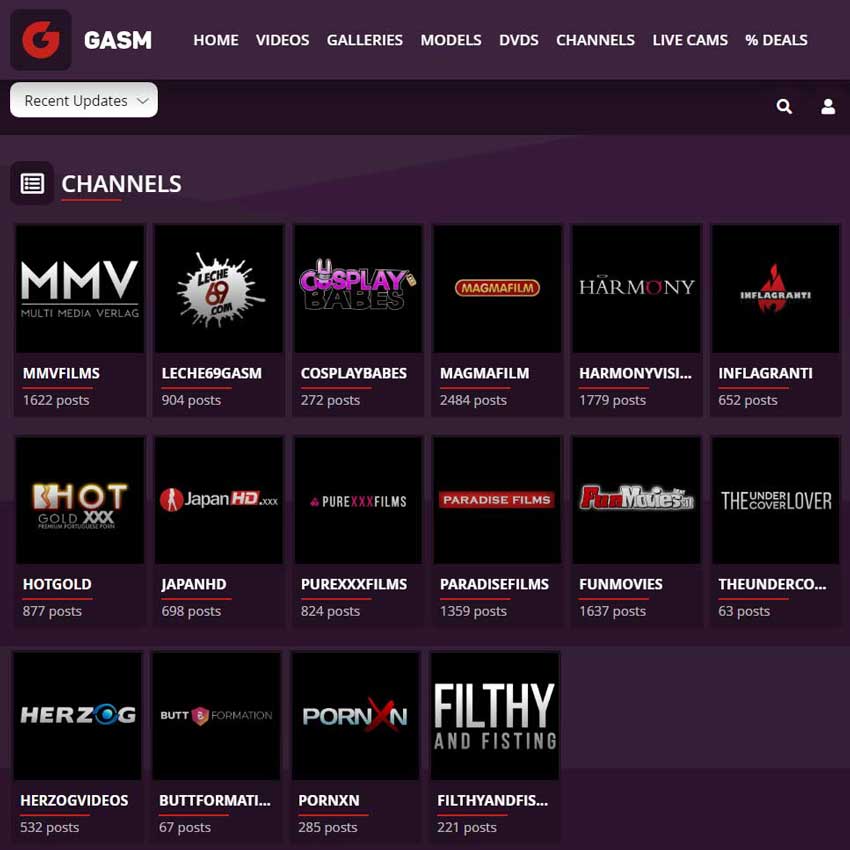Click the "532 posts" count text
Image resolution: width=850 pixels, height=850 pixels.
tap(49, 827)
